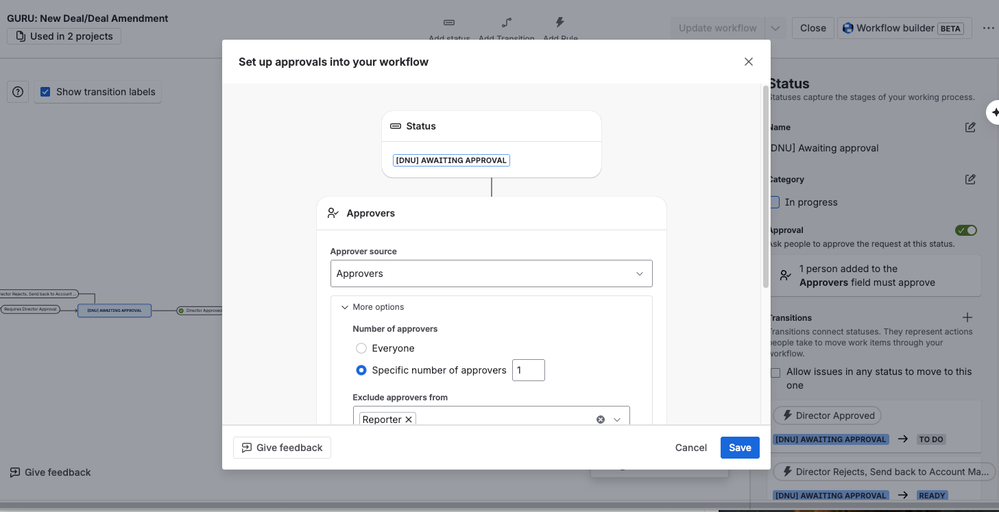Click the Add Rule lightning icon
Image resolution: width=999 pixels, height=512 pixels.
tap(560, 22)
